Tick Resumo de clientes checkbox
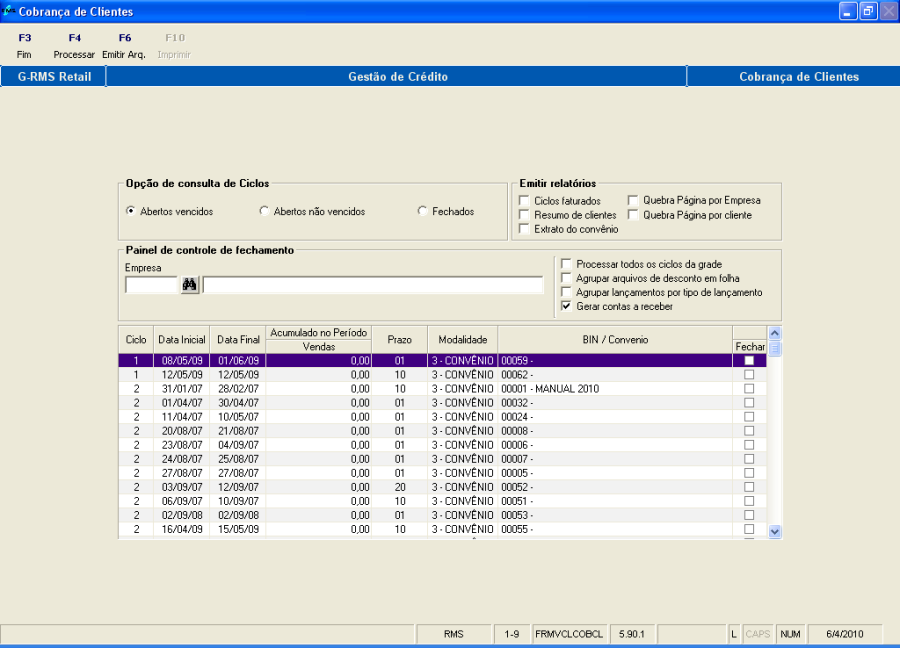This screenshot has width=900, height=648. tap(525, 215)
